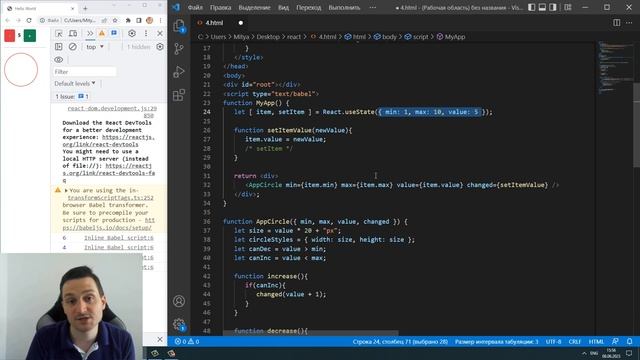Expand the Babel transformer warning message

66,191
